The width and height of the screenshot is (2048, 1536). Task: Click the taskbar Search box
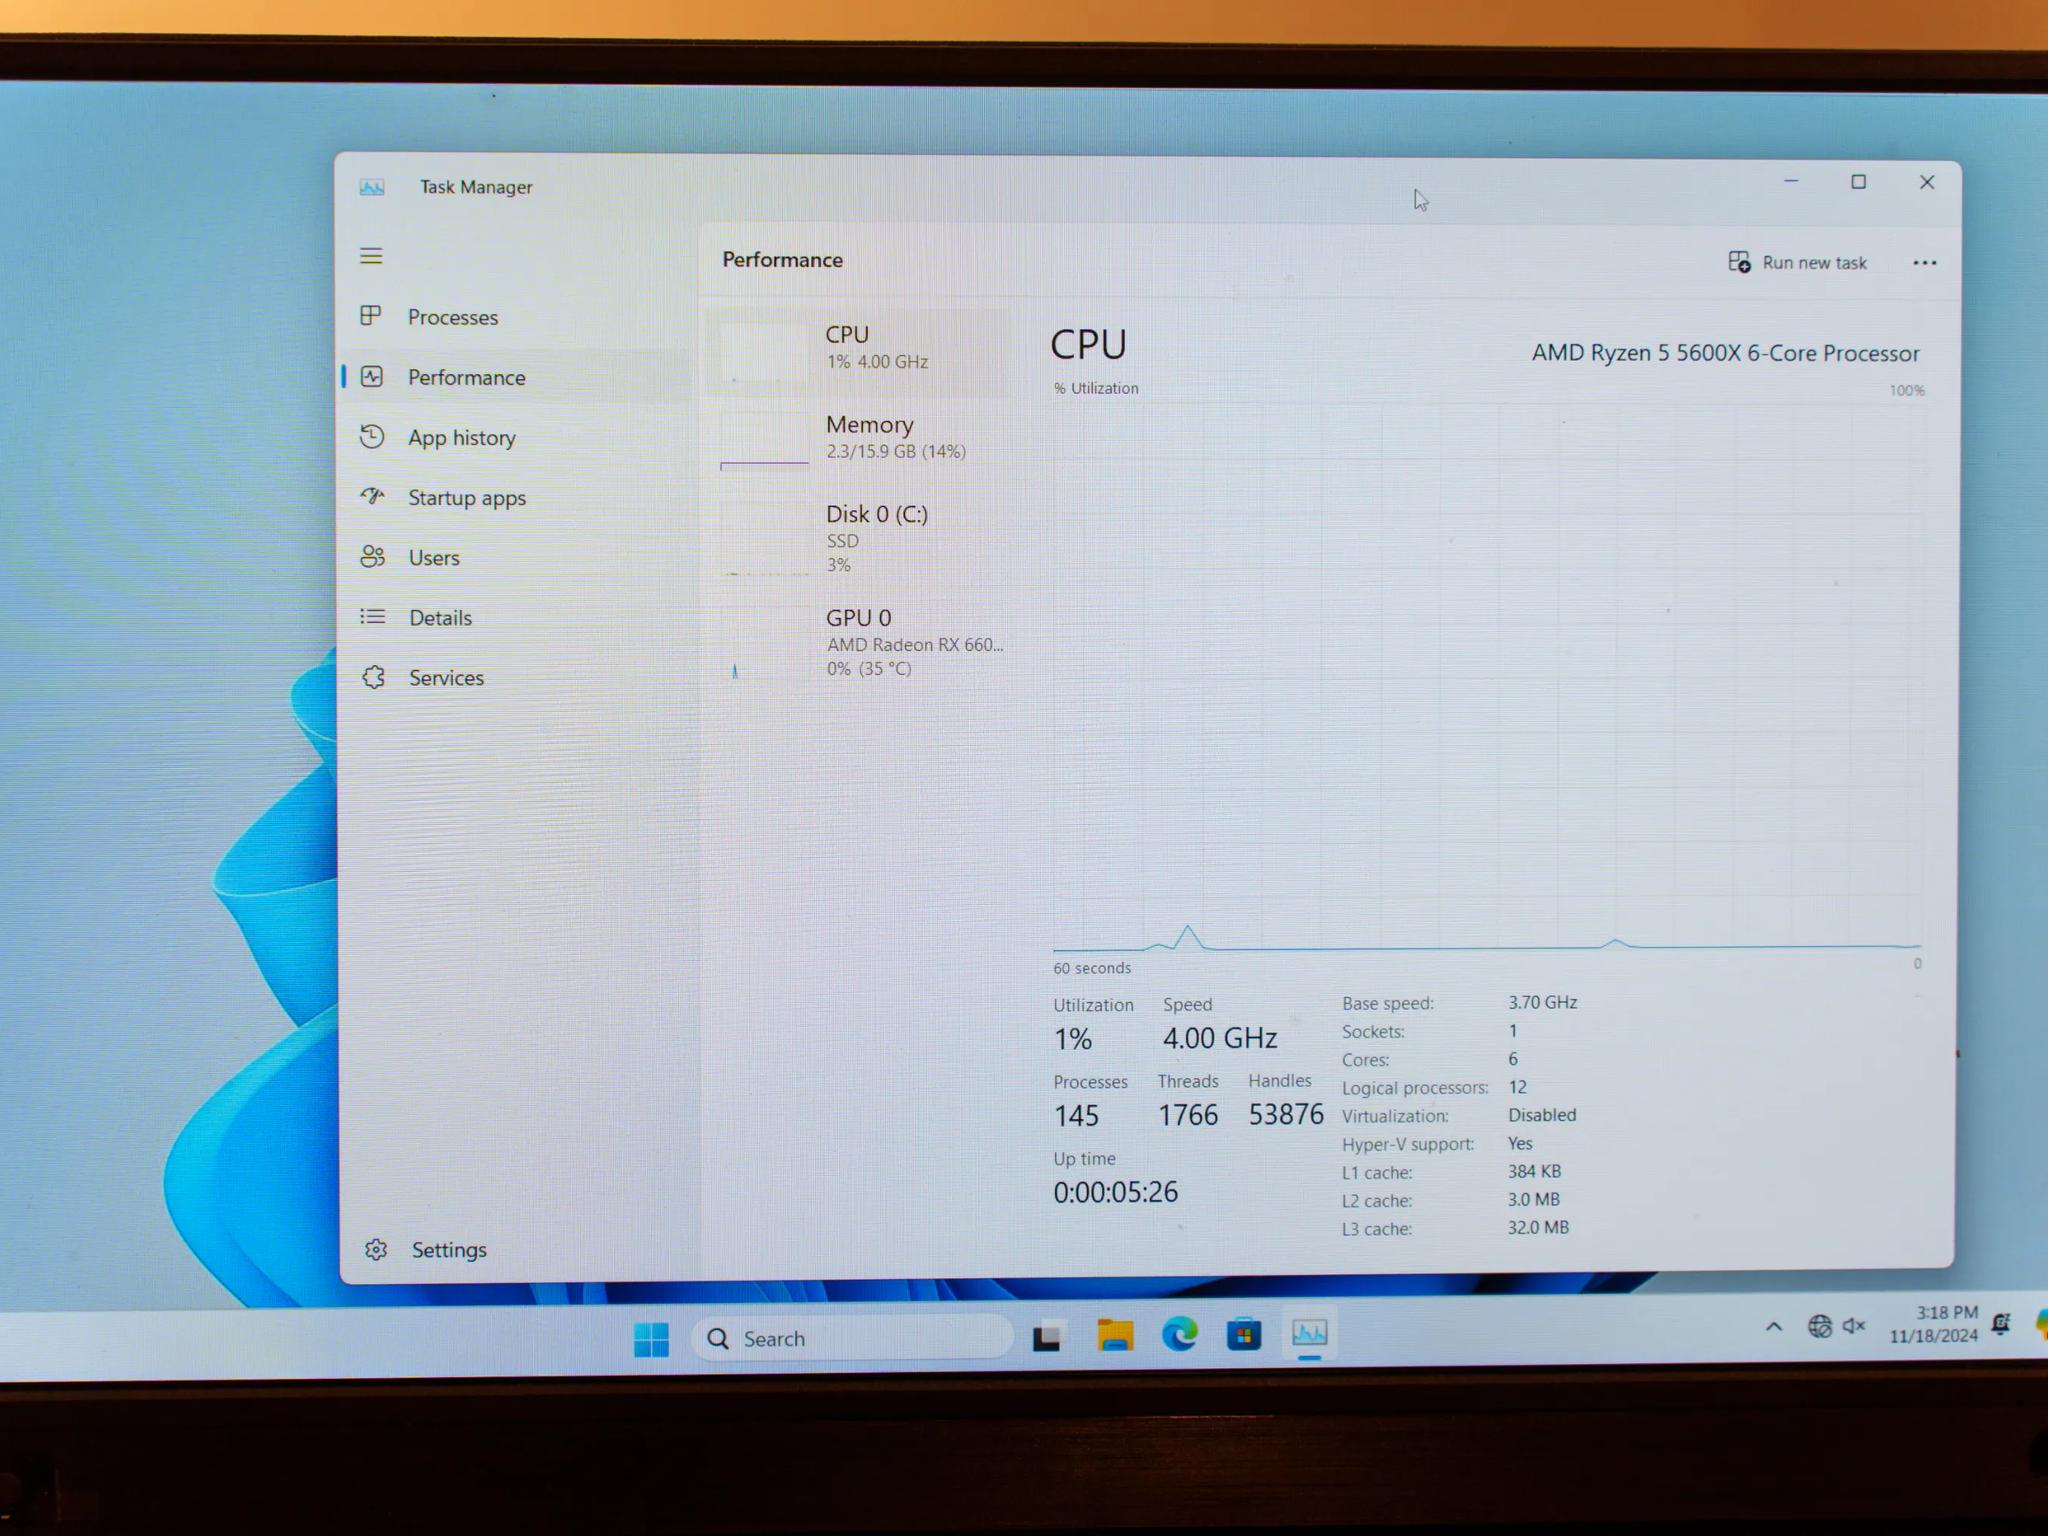pyautogui.click(x=851, y=1338)
